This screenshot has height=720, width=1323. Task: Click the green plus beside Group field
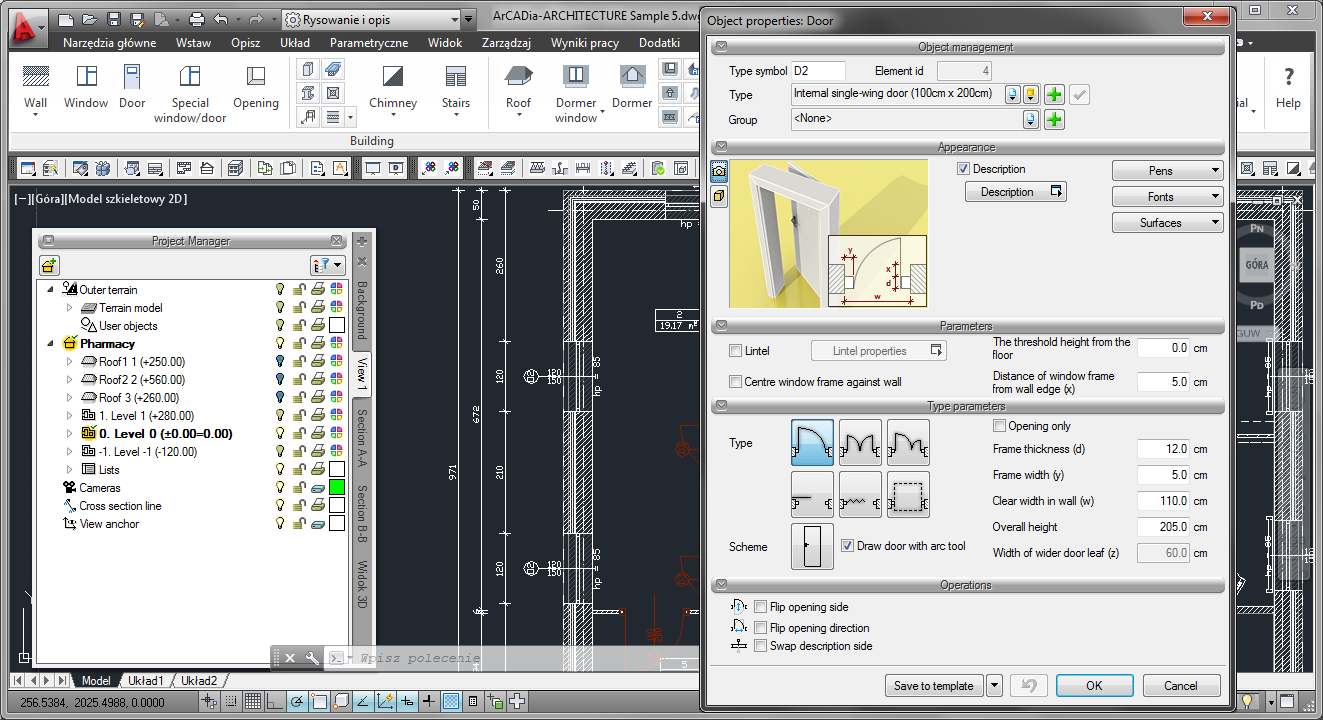pyautogui.click(x=1054, y=120)
